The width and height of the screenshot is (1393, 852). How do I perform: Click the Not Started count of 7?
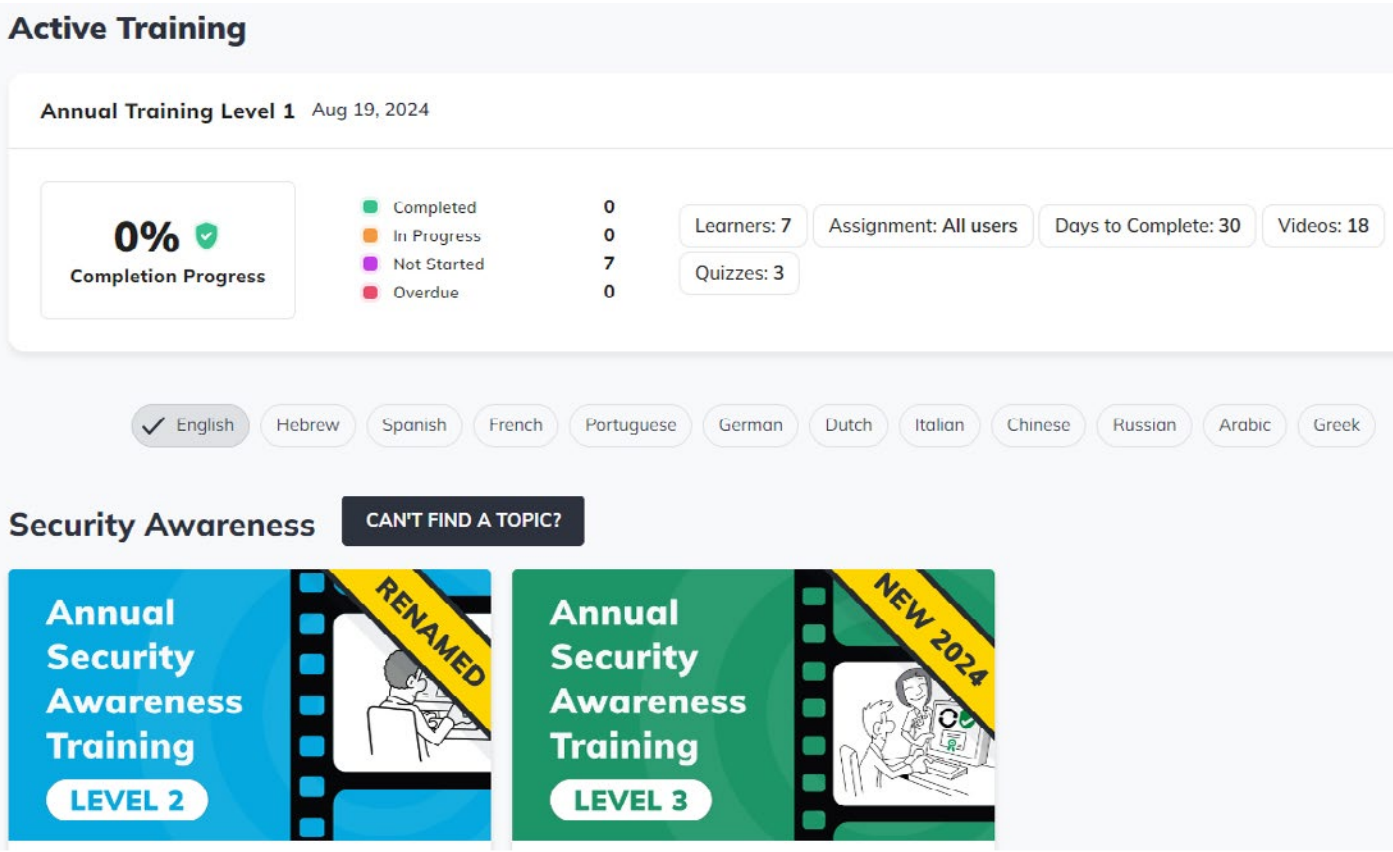pyautogui.click(x=609, y=264)
